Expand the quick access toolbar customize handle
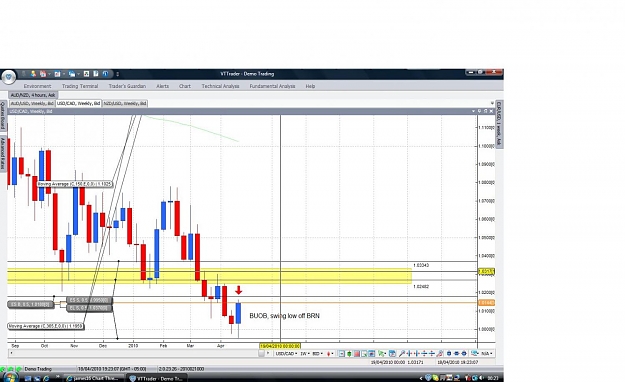 click(118, 74)
